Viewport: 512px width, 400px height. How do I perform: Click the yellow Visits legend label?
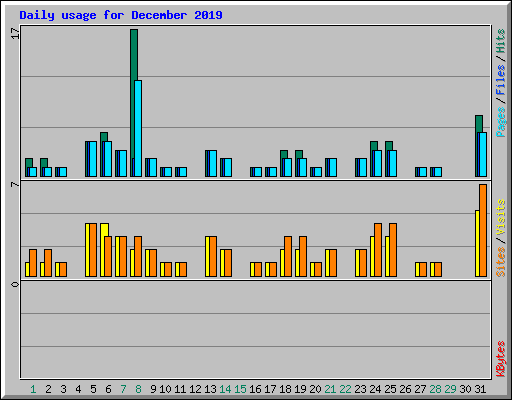[500, 217]
